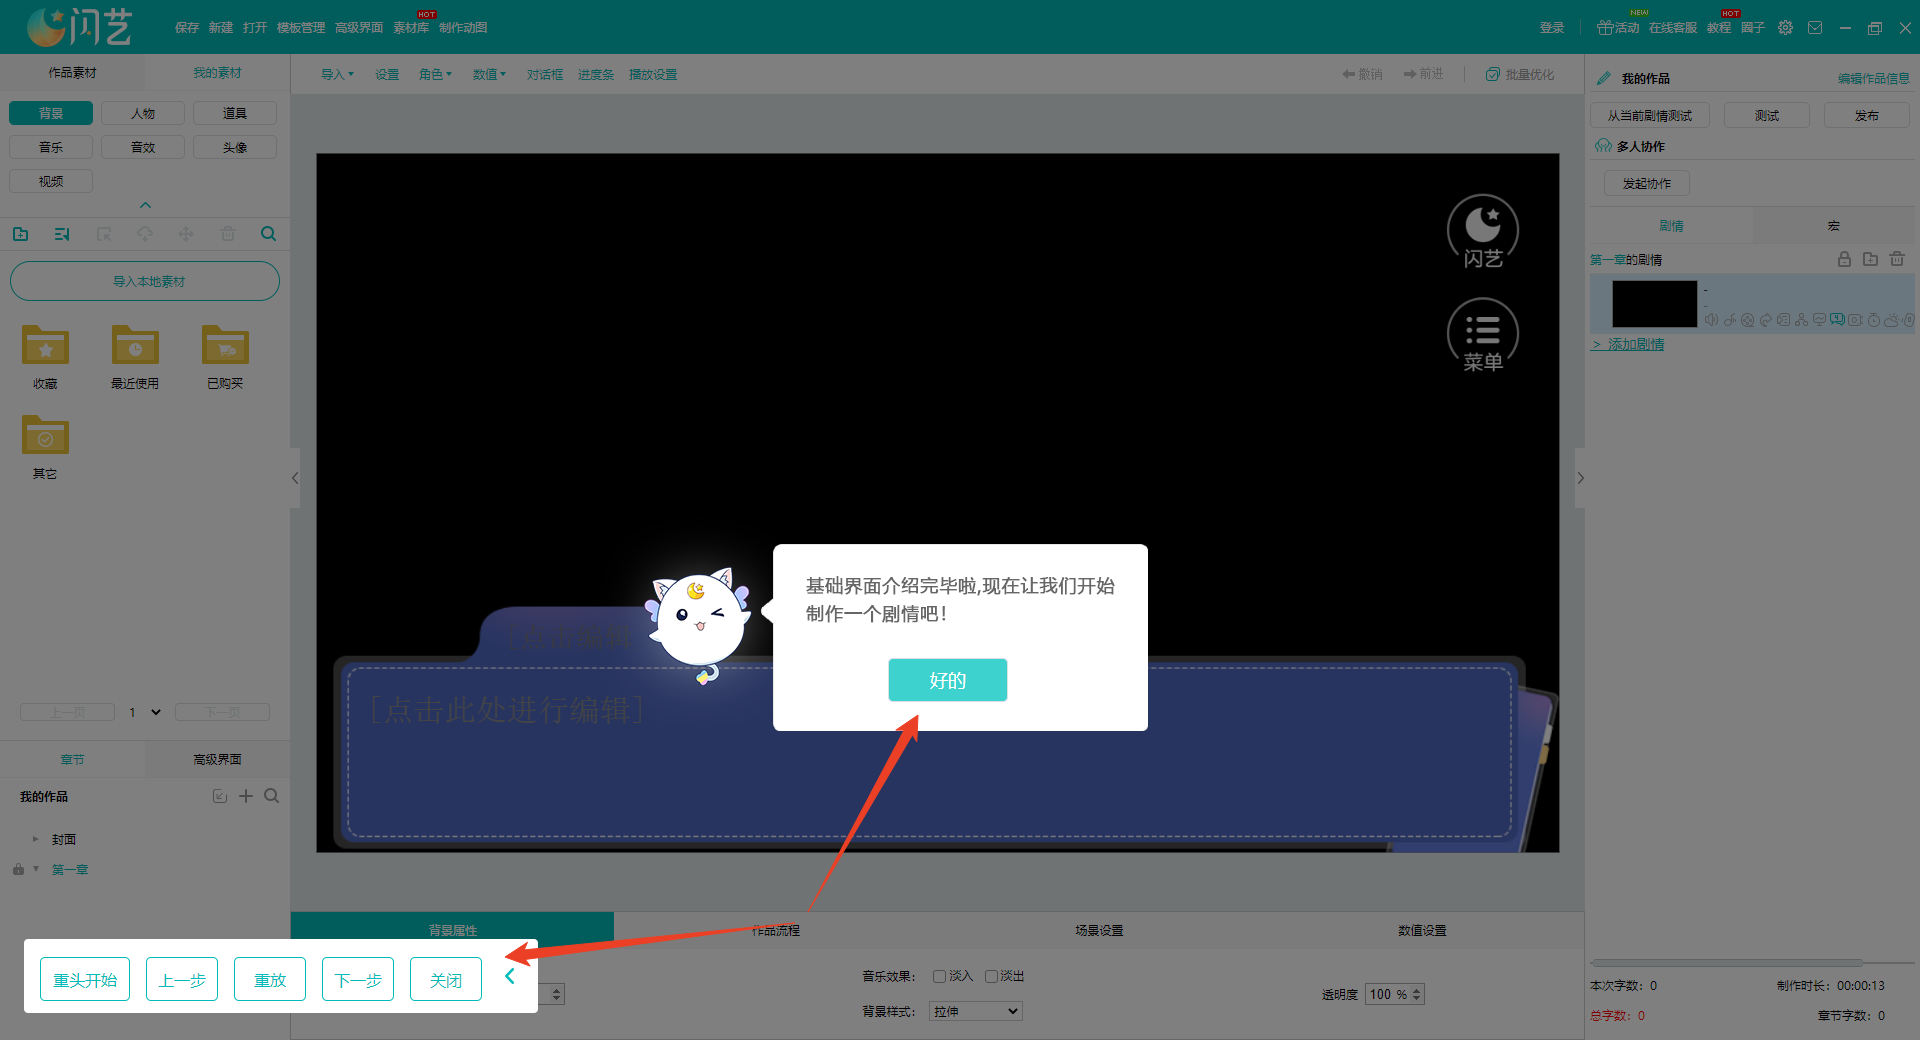Enable the 淡出 fade-out checkbox

991,976
